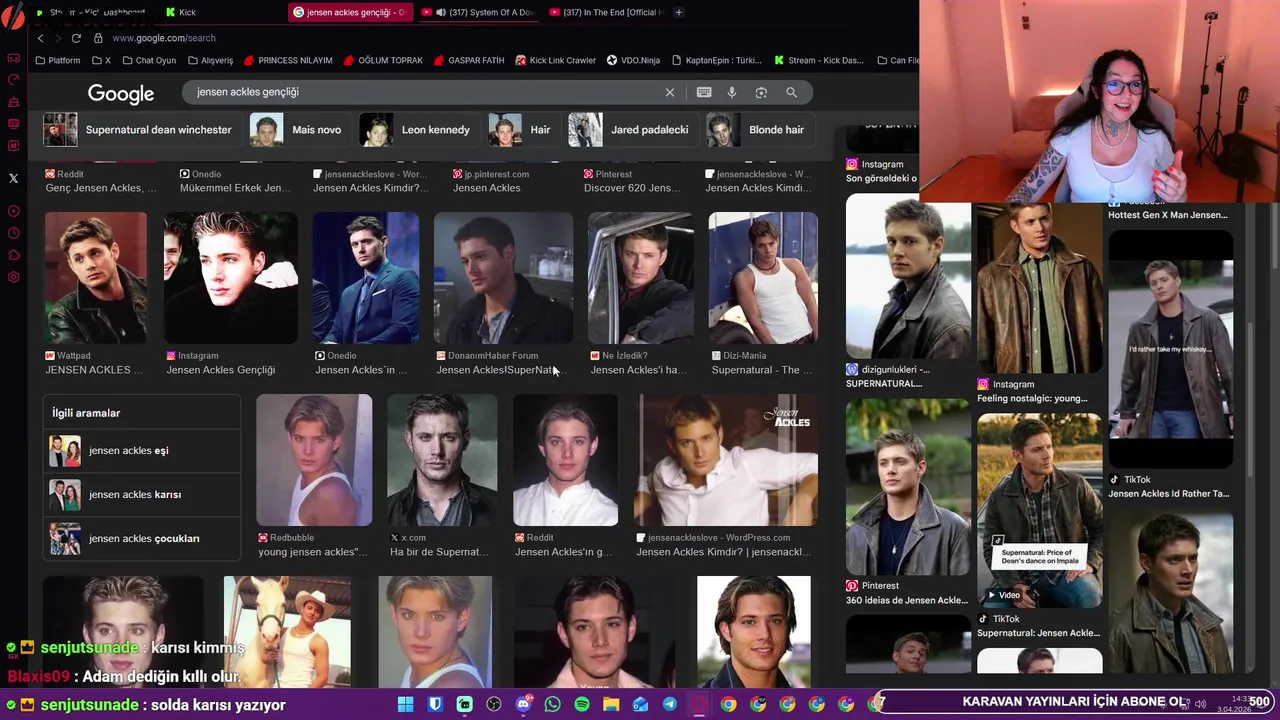Open the Platform bookmarks folder
This screenshot has height=720, width=1280.
coord(58,60)
